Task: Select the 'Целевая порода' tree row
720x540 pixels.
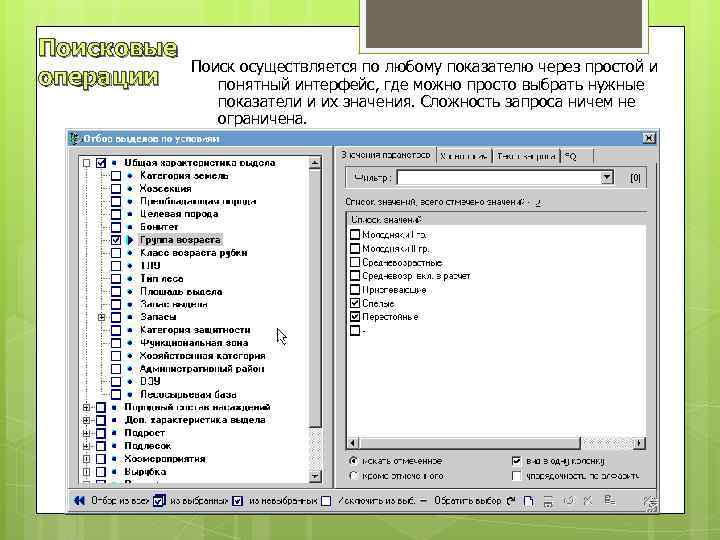Action: click(179, 214)
